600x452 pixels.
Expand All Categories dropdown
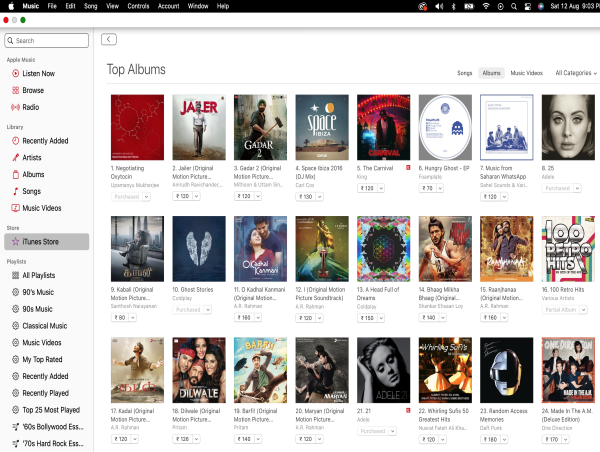576,73
